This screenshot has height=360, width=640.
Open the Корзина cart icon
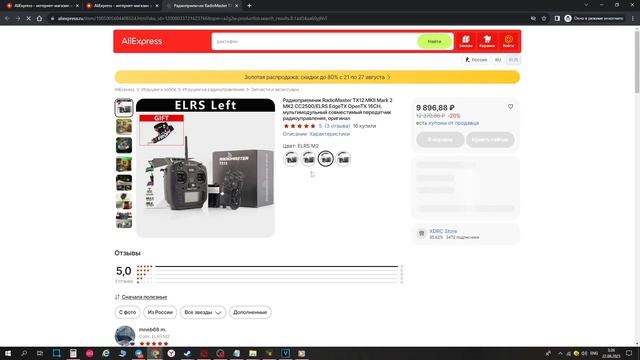pos(487,41)
